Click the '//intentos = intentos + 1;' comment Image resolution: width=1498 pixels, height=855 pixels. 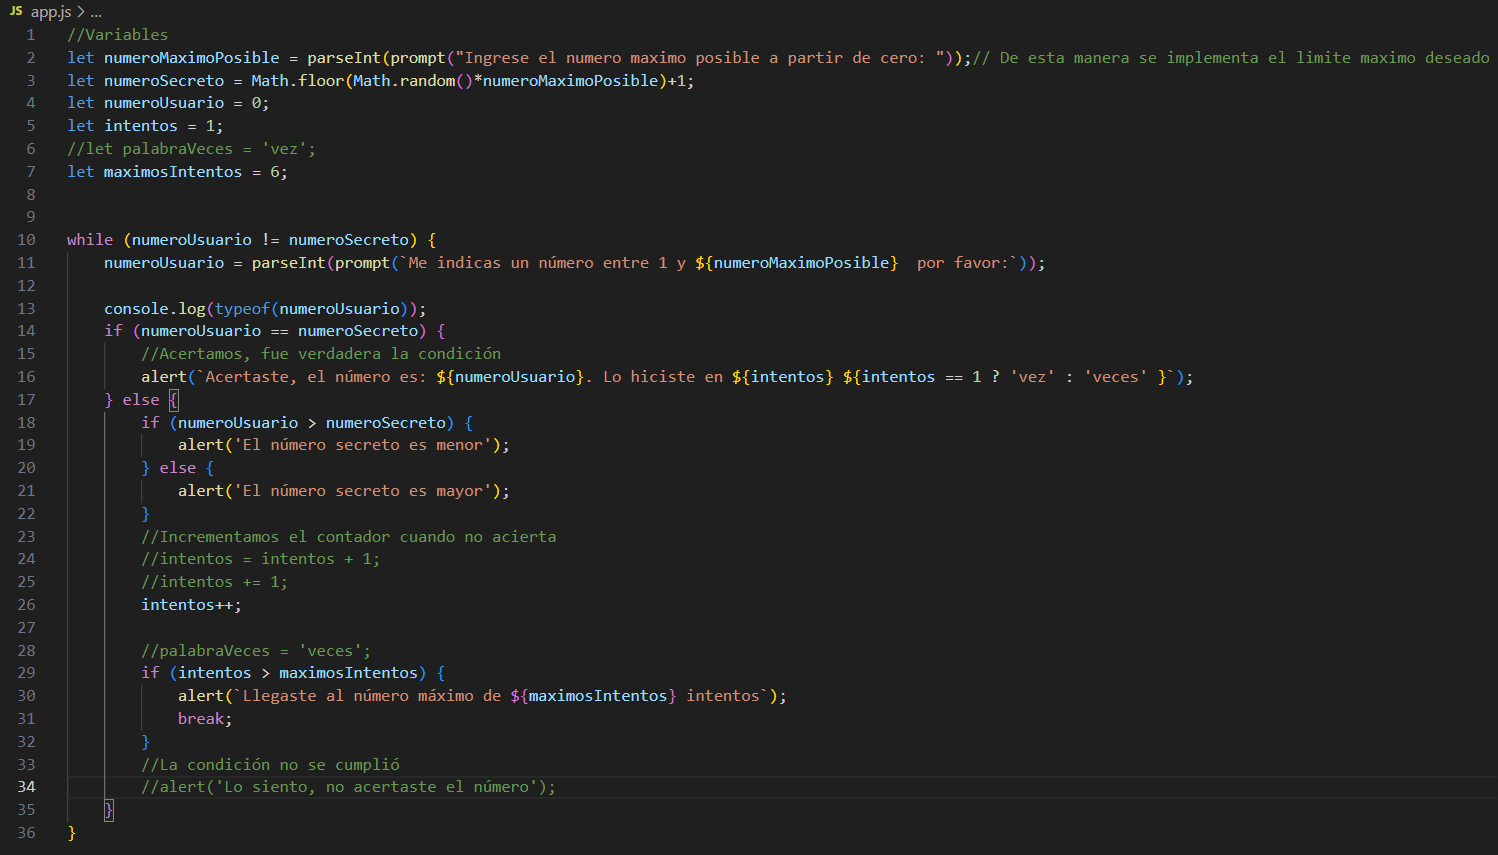point(261,559)
